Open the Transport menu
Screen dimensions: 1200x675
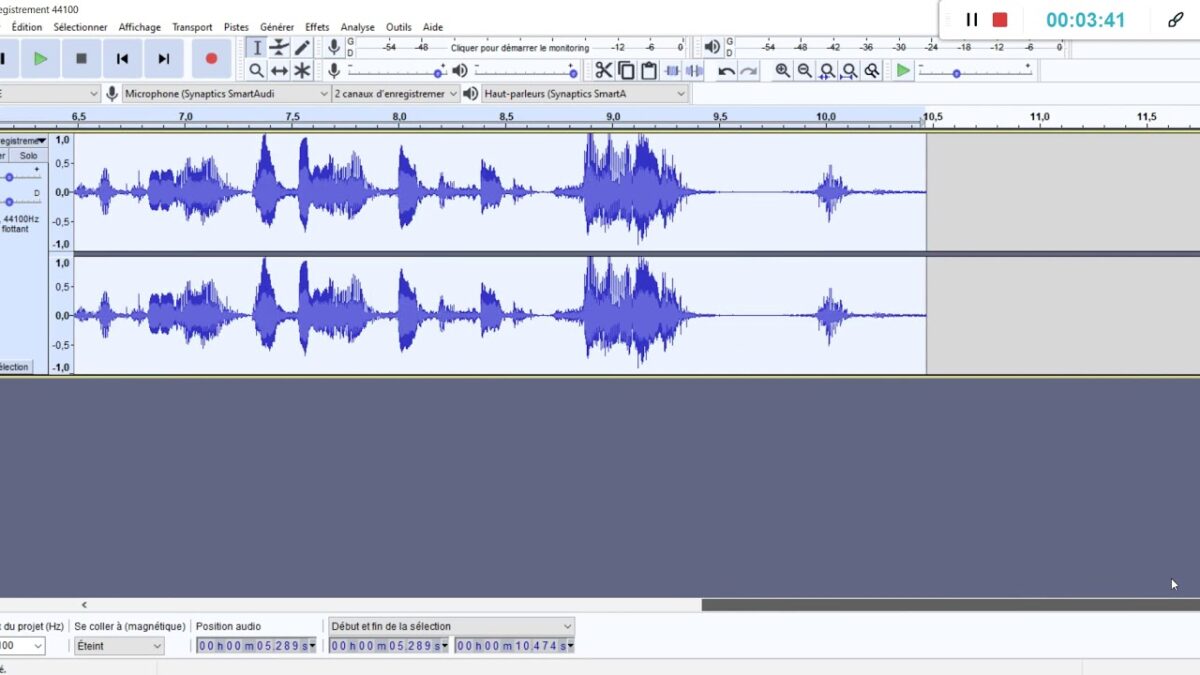coord(192,27)
